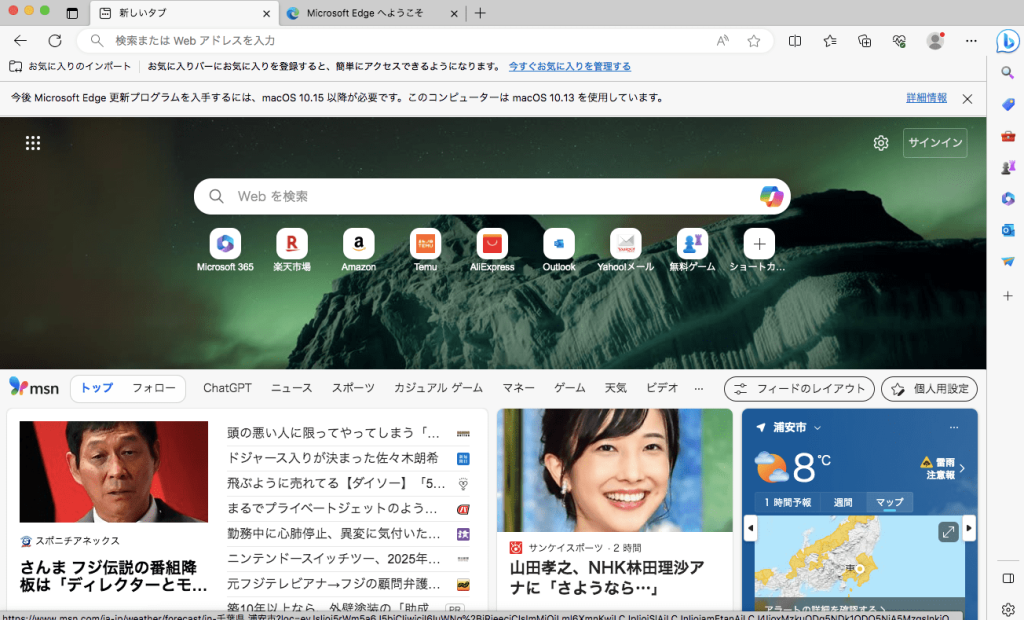Move weather map to next slide arrow
This screenshot has height=620, width=1024.
(x=968, y=528)
